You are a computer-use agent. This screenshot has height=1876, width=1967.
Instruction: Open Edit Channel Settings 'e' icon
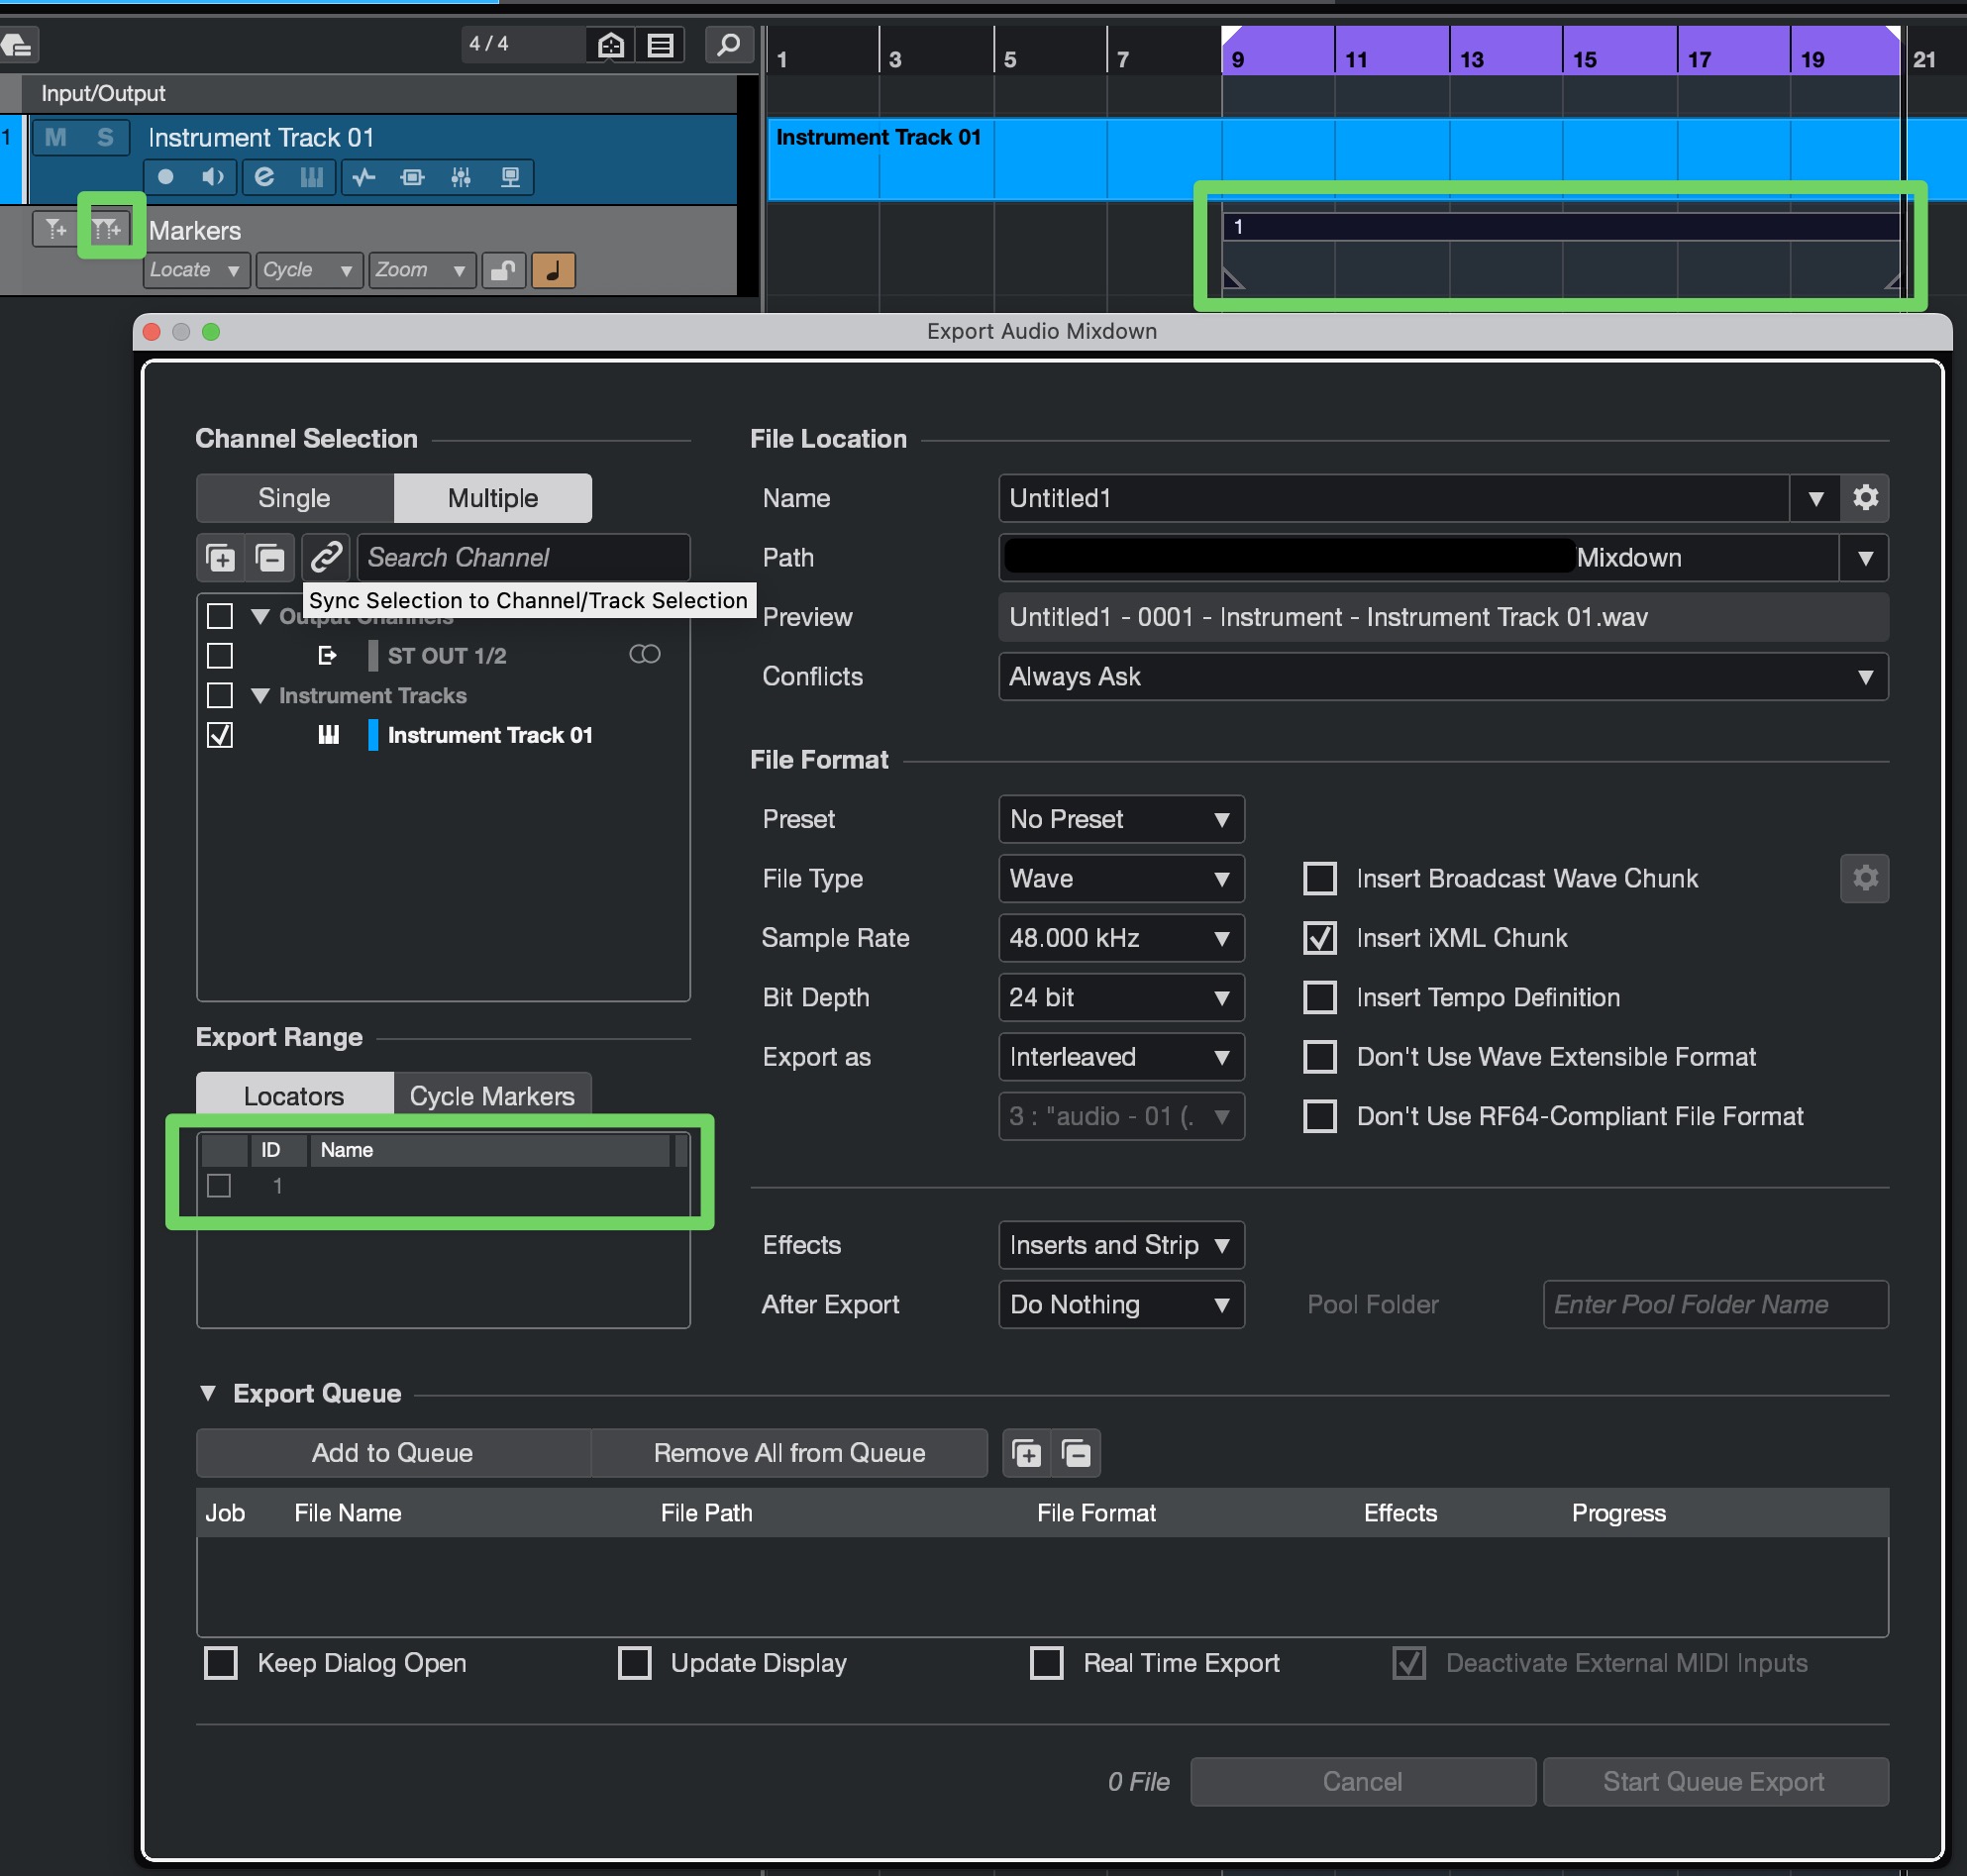(264, 177)
